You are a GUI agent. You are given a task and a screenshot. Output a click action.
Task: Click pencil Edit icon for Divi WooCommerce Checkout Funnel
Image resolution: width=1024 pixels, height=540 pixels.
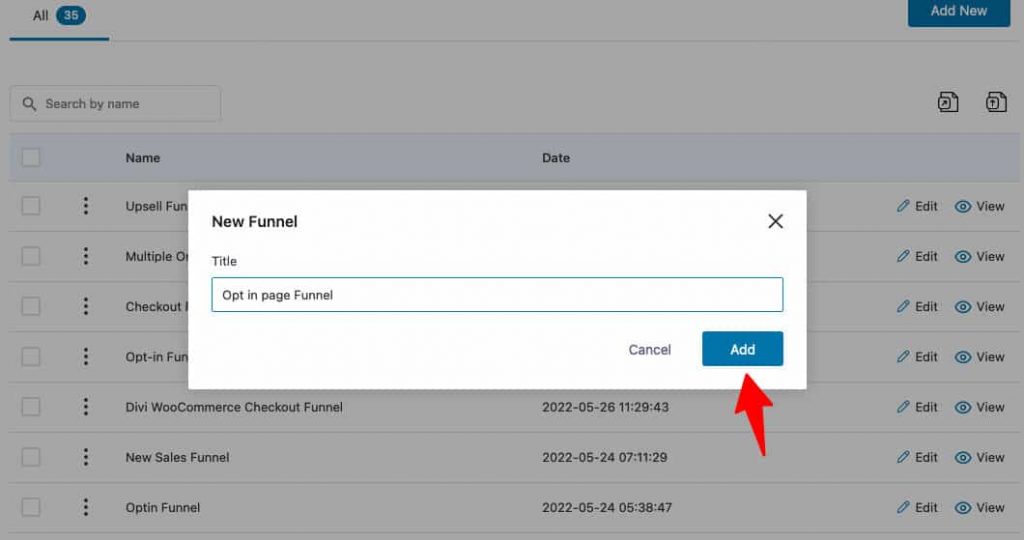pyautogui.click(x=903, y=407)
